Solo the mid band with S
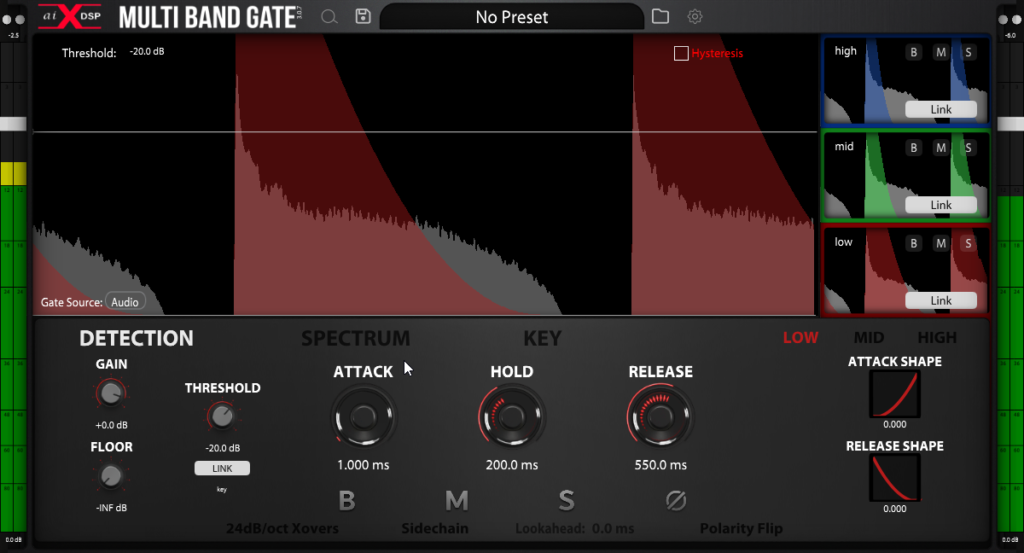This screenshot has height=553, width=1024. pos(968,148)
